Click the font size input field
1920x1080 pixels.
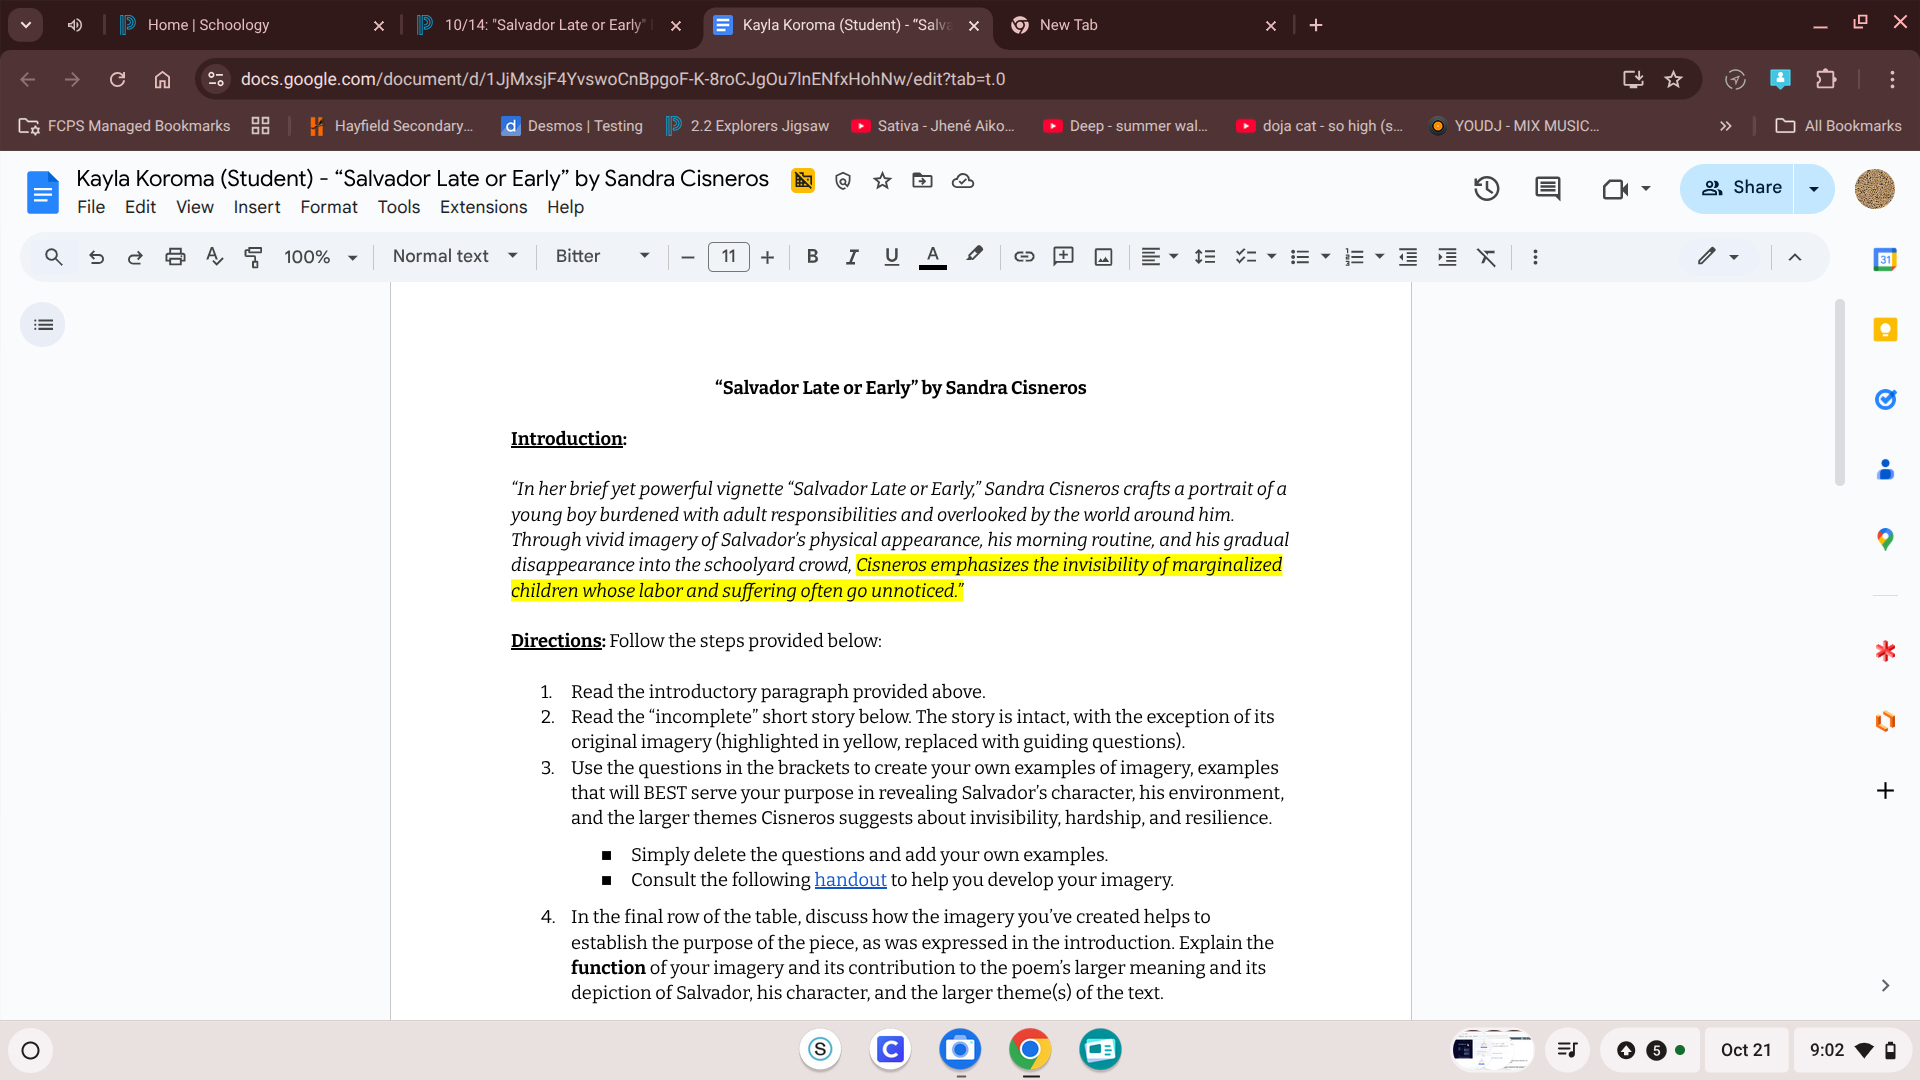[729, 257]
